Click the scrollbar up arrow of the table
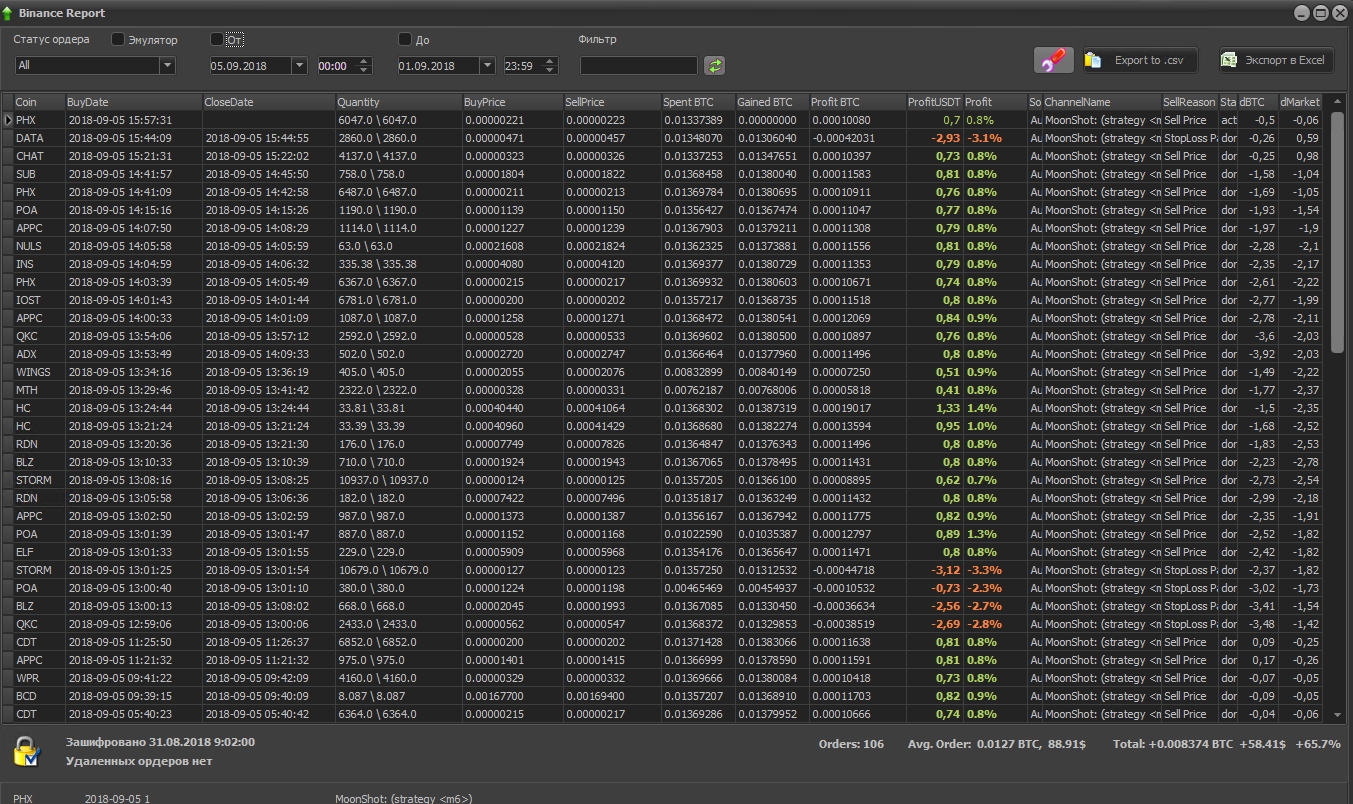 tap(1338, 101)
